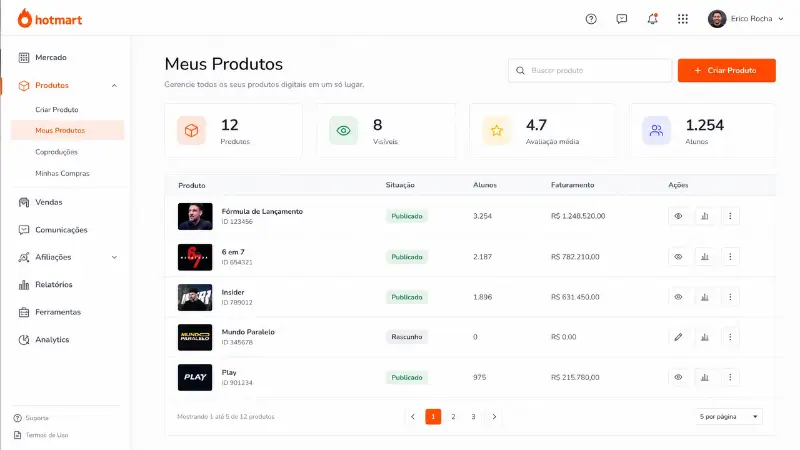Open statistics chart for Mundo Paralelo
This screenshot has height=450, width=800.
tap(705, 337)
